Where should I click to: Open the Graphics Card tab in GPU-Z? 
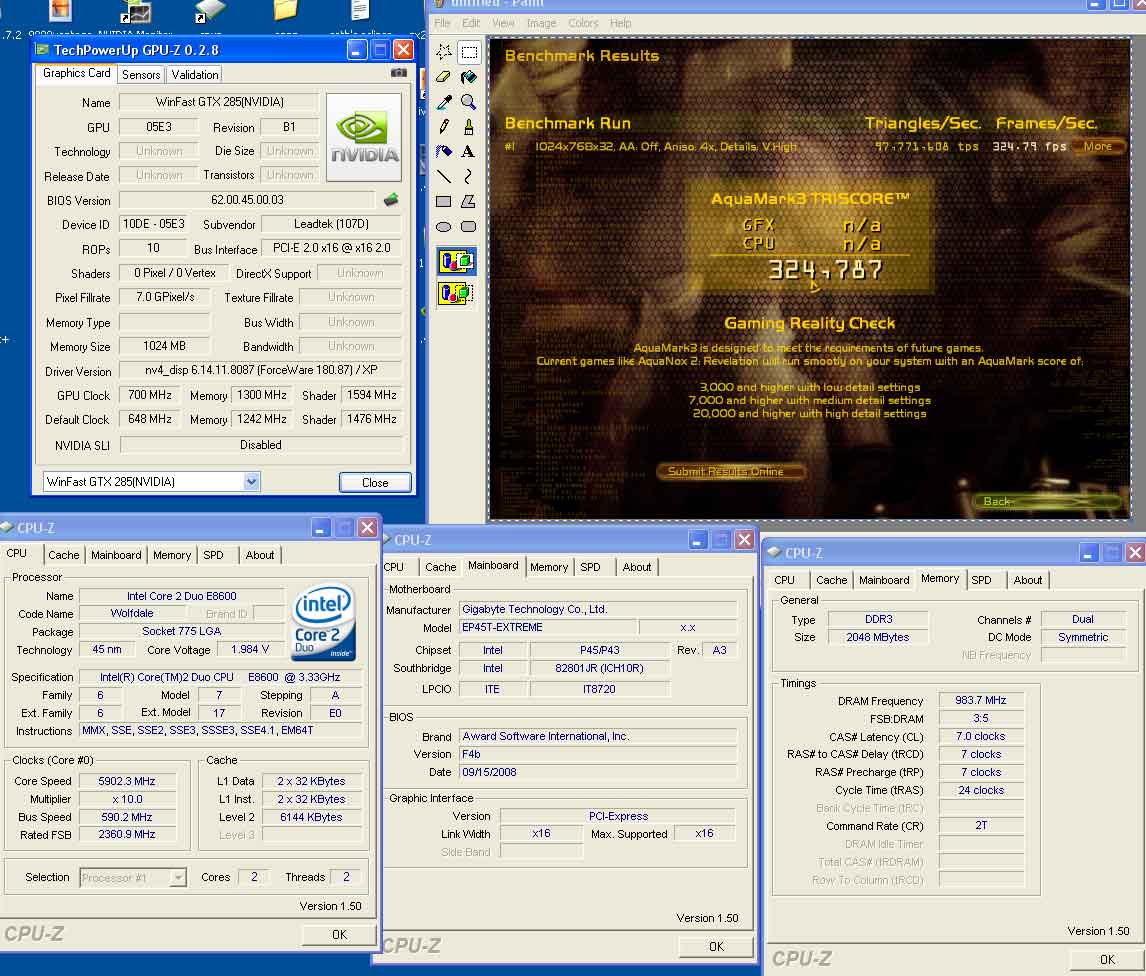pos(76,73)
